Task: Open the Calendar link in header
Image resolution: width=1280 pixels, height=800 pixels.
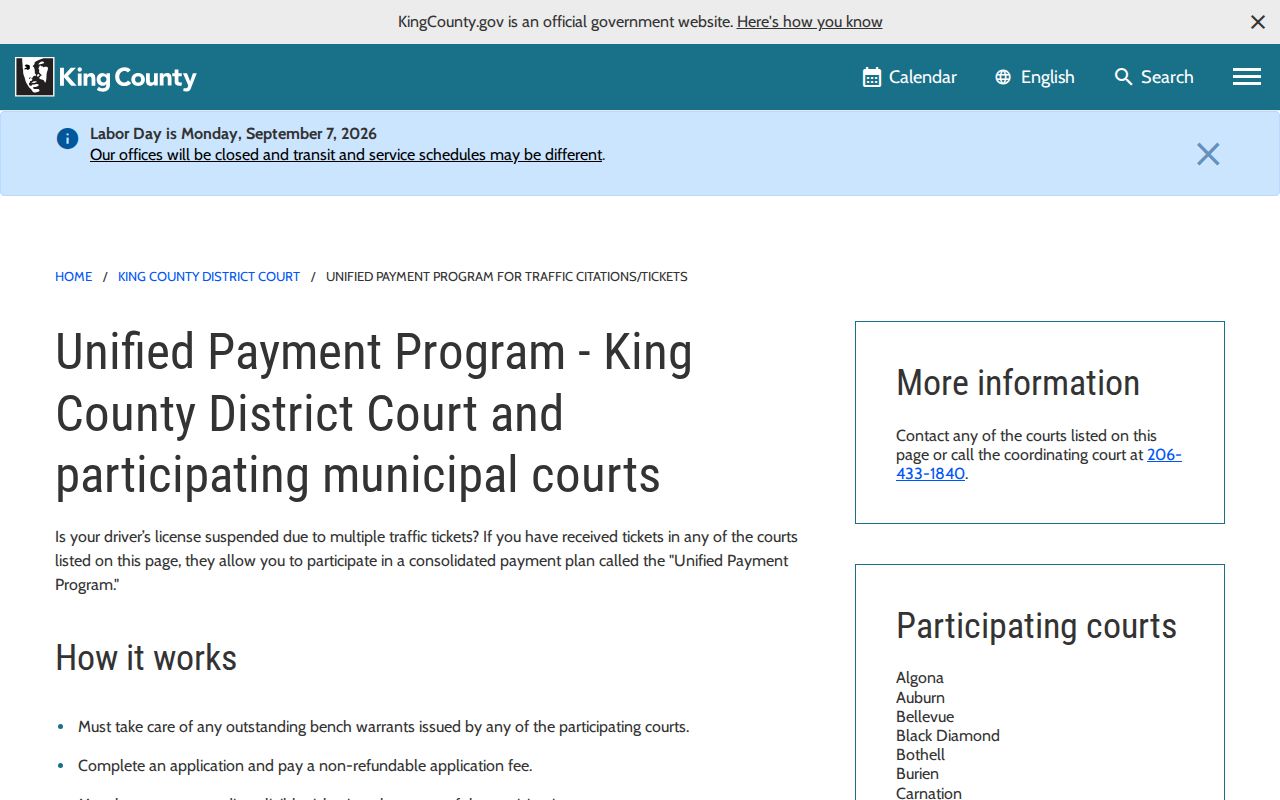Action: coord(910,77)
